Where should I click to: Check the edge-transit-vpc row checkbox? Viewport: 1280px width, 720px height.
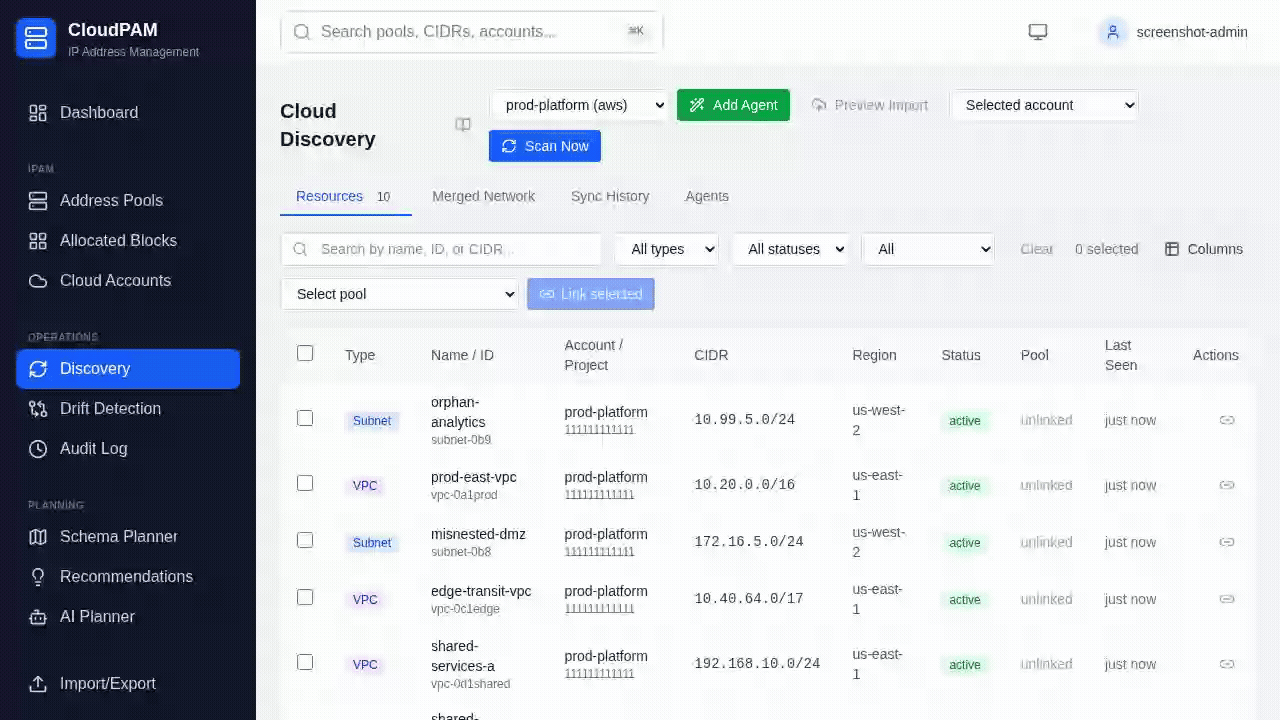(x=305, y=597)
